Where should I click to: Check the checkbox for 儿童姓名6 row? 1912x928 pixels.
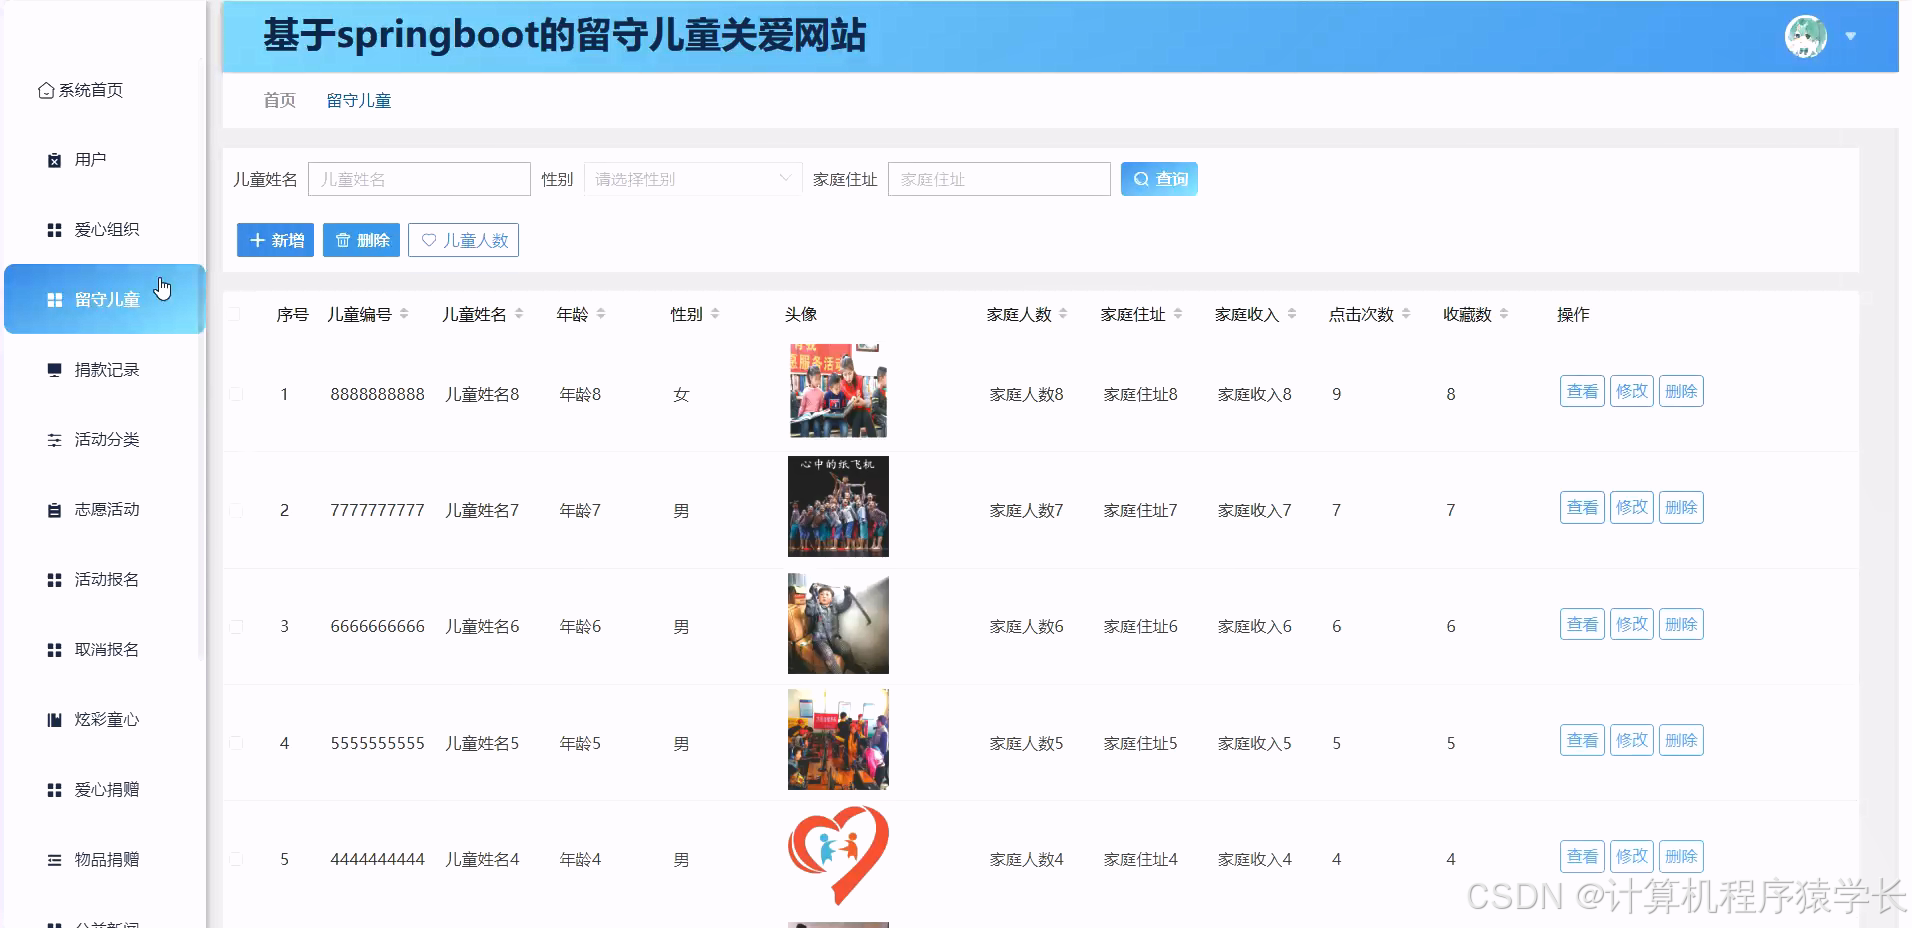(x=236, y=626)
